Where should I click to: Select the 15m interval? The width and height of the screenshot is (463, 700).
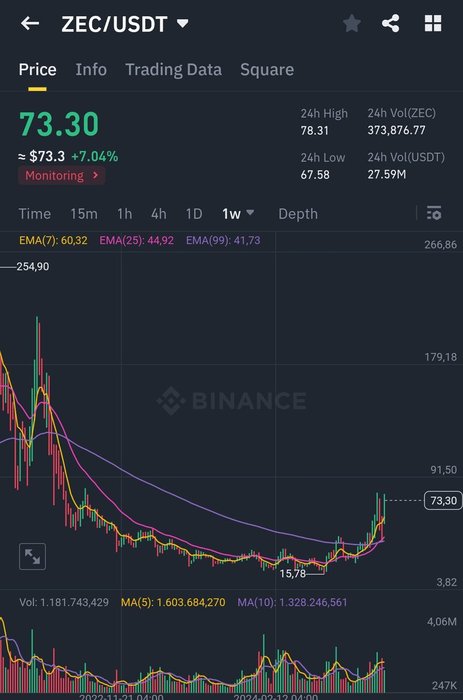83,214
